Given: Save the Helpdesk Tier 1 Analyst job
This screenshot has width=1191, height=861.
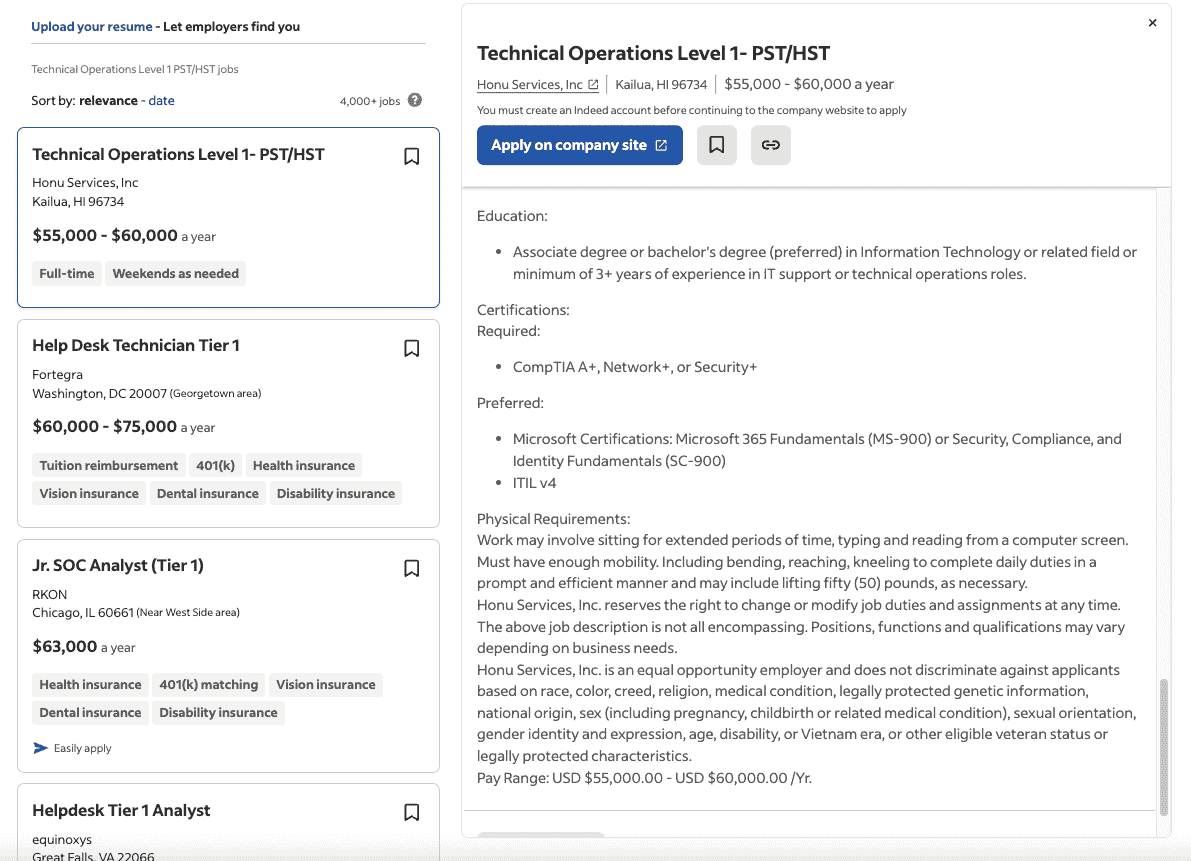Looking at the screenshot, I should click(411, 812).
